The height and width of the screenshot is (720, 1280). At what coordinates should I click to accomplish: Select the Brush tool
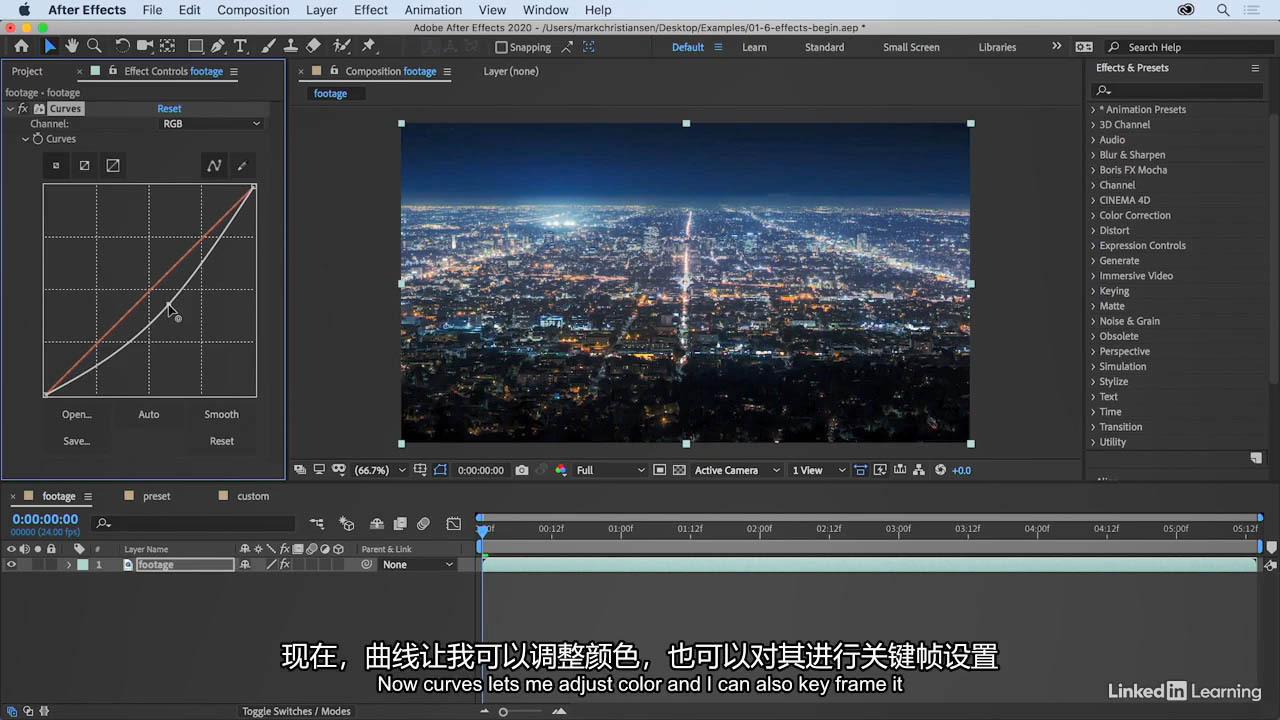(268, 46)
